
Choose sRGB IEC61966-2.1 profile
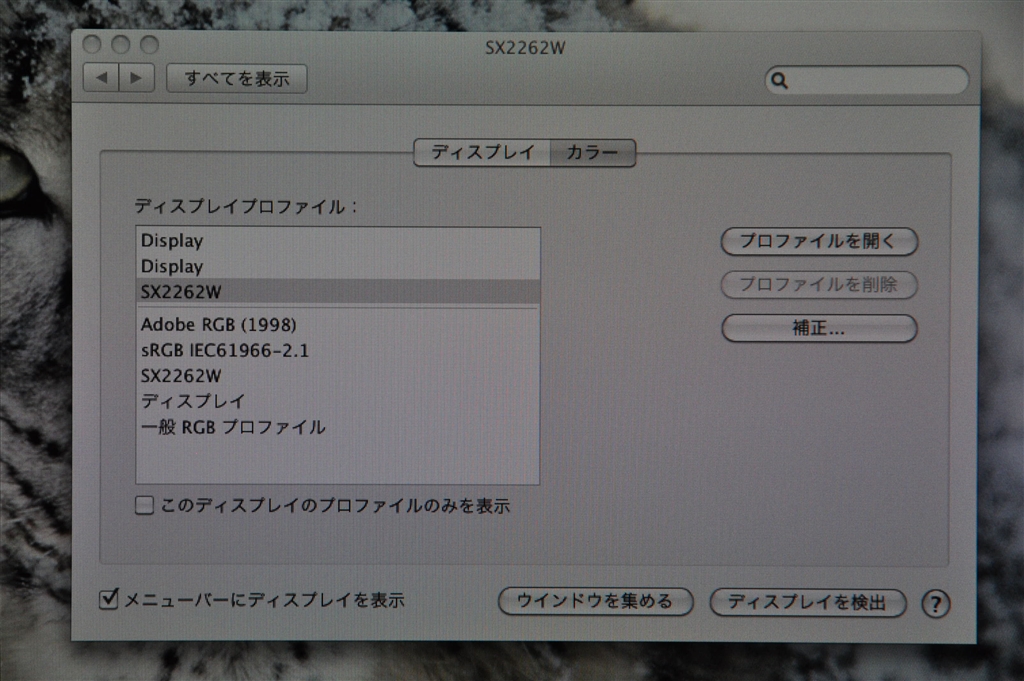click(x=338, y=351)
